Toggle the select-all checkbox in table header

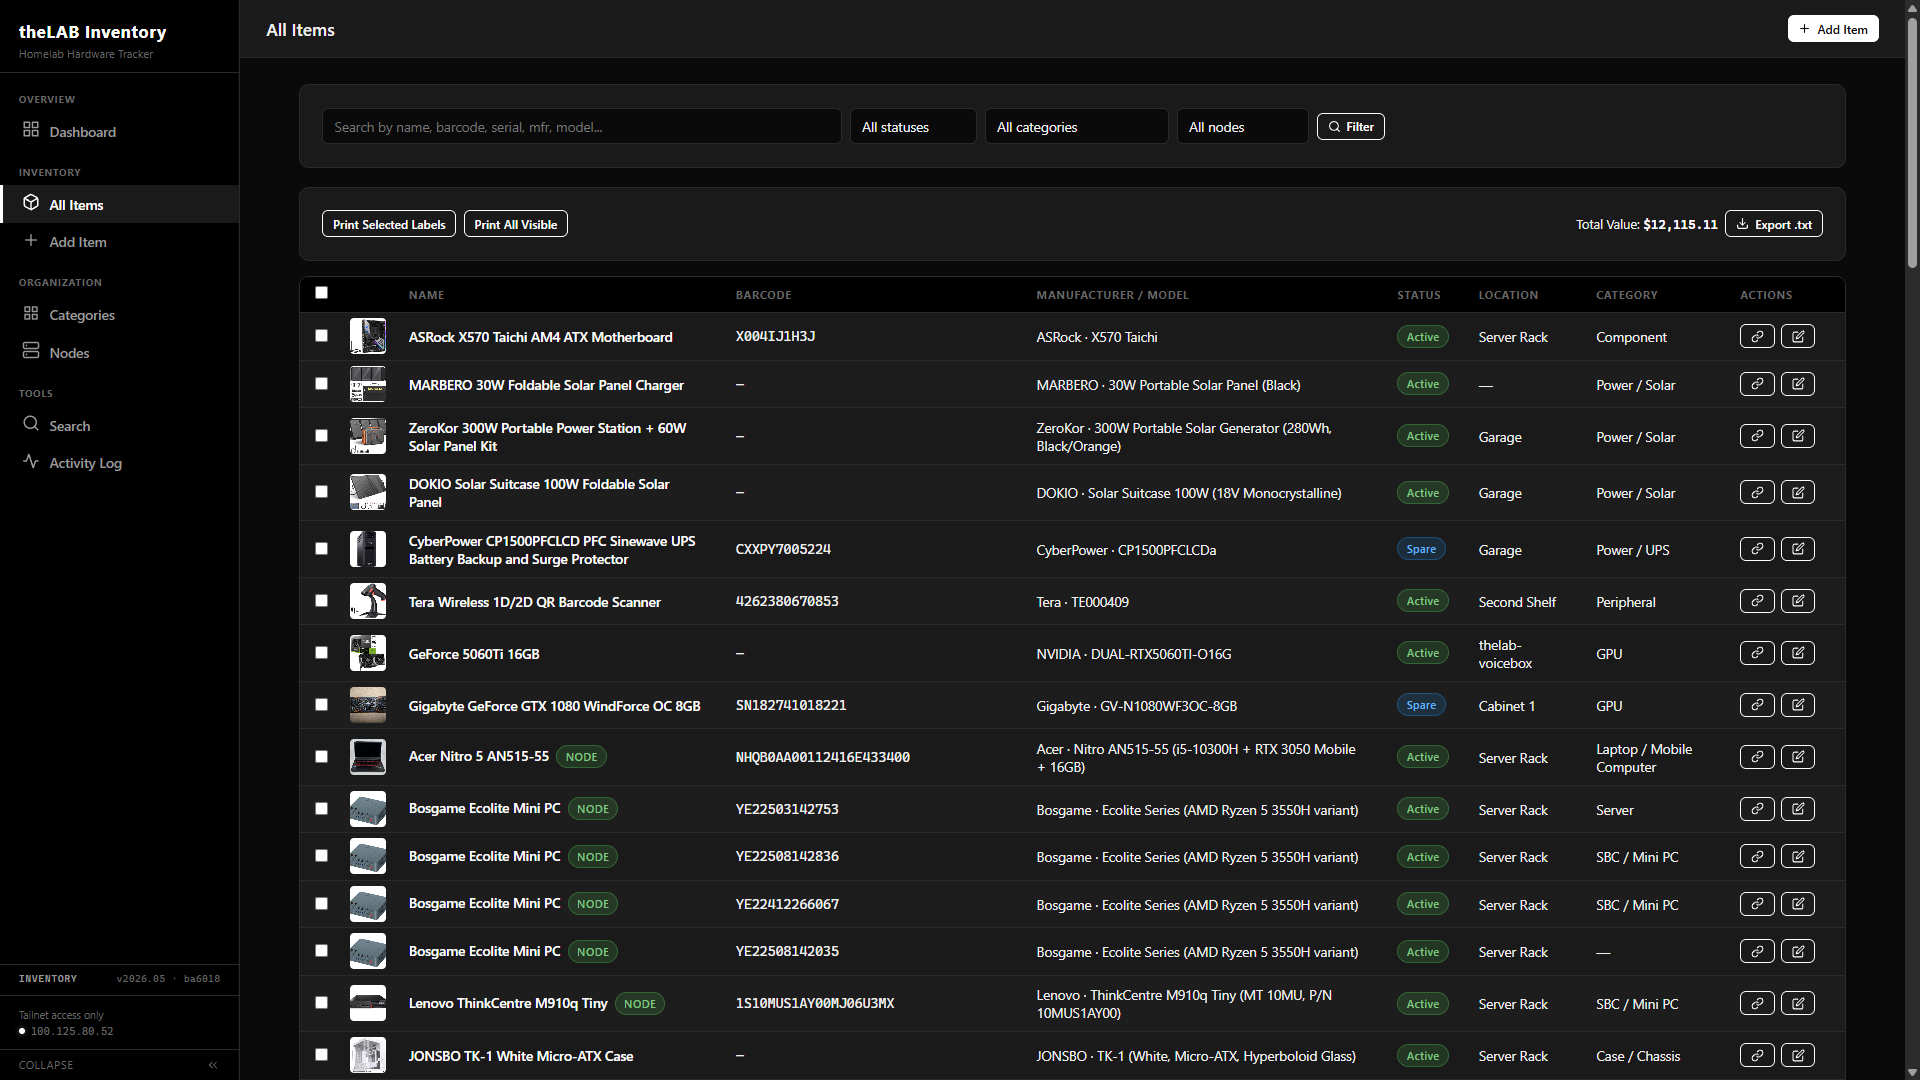pyautogui.click(x=321, y=293)
